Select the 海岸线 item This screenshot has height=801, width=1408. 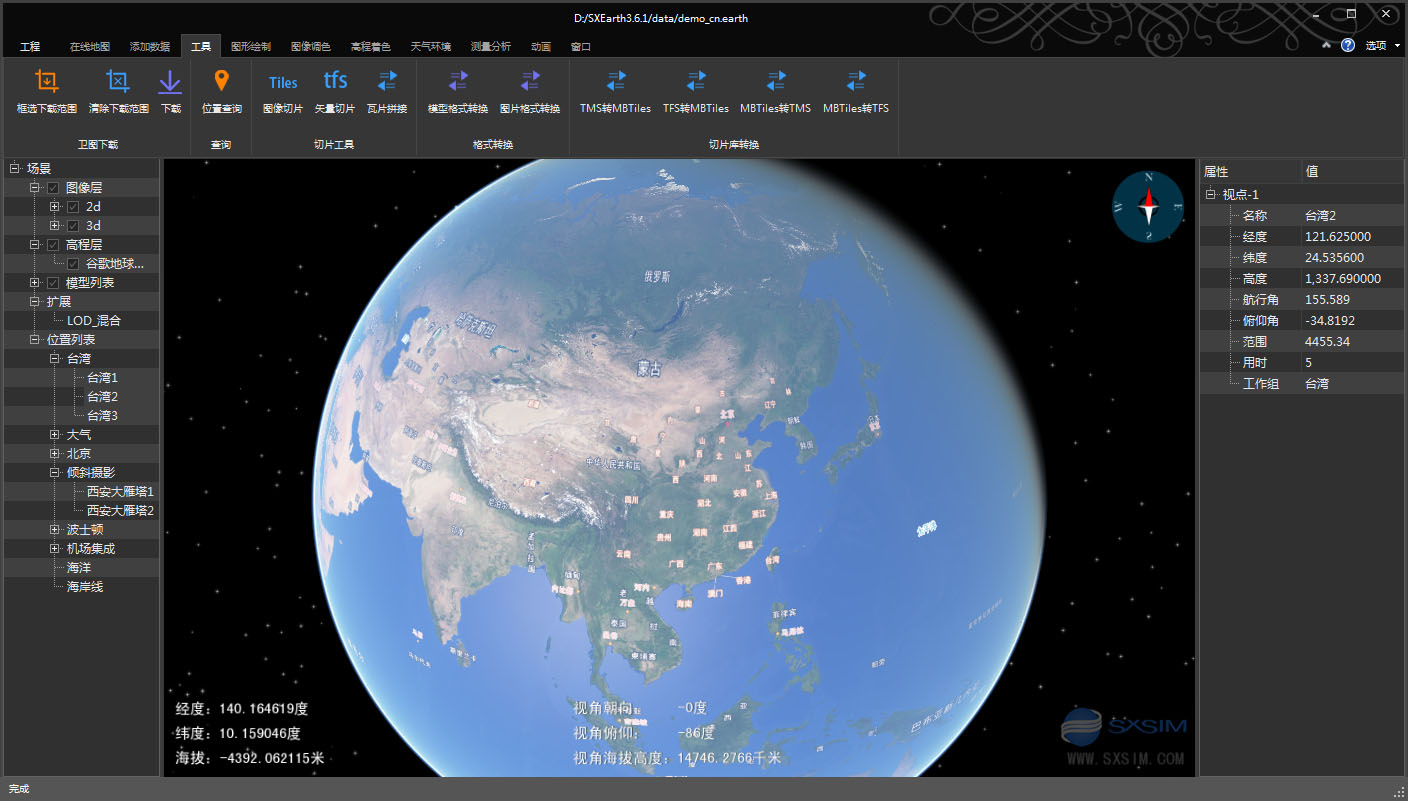point(85,586)
